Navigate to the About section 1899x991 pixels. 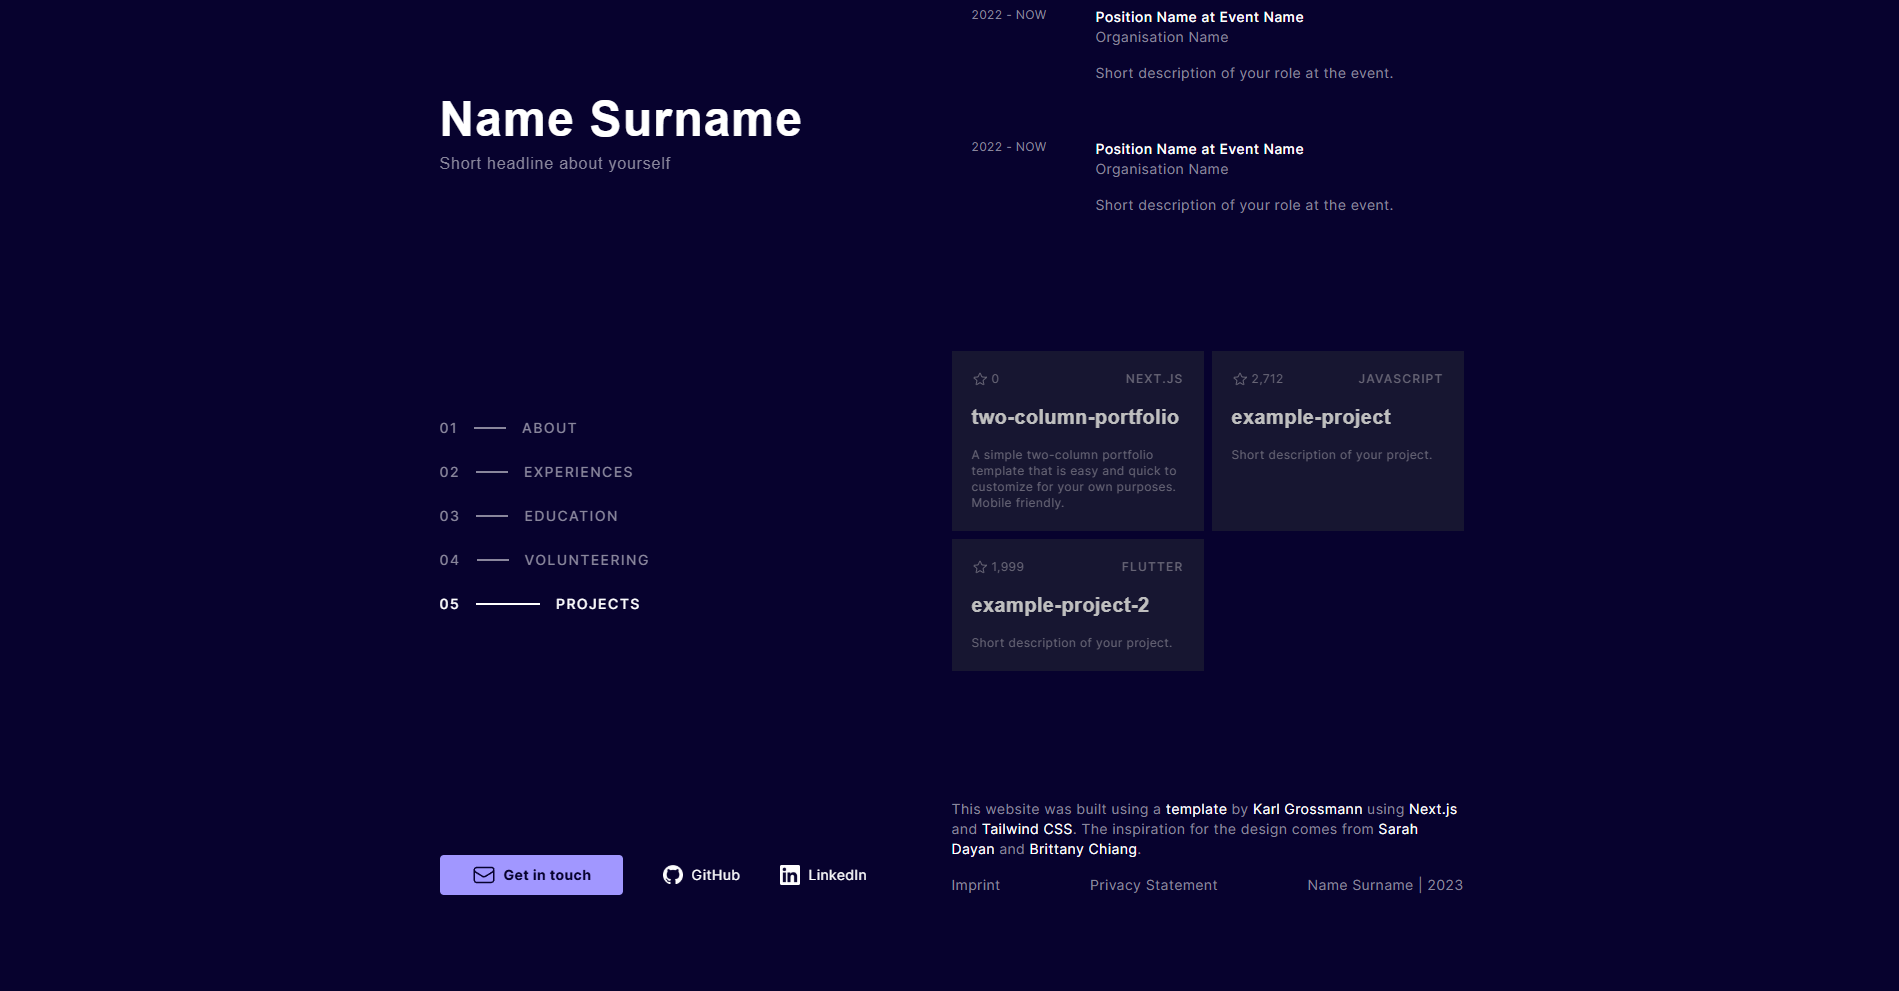549,428
